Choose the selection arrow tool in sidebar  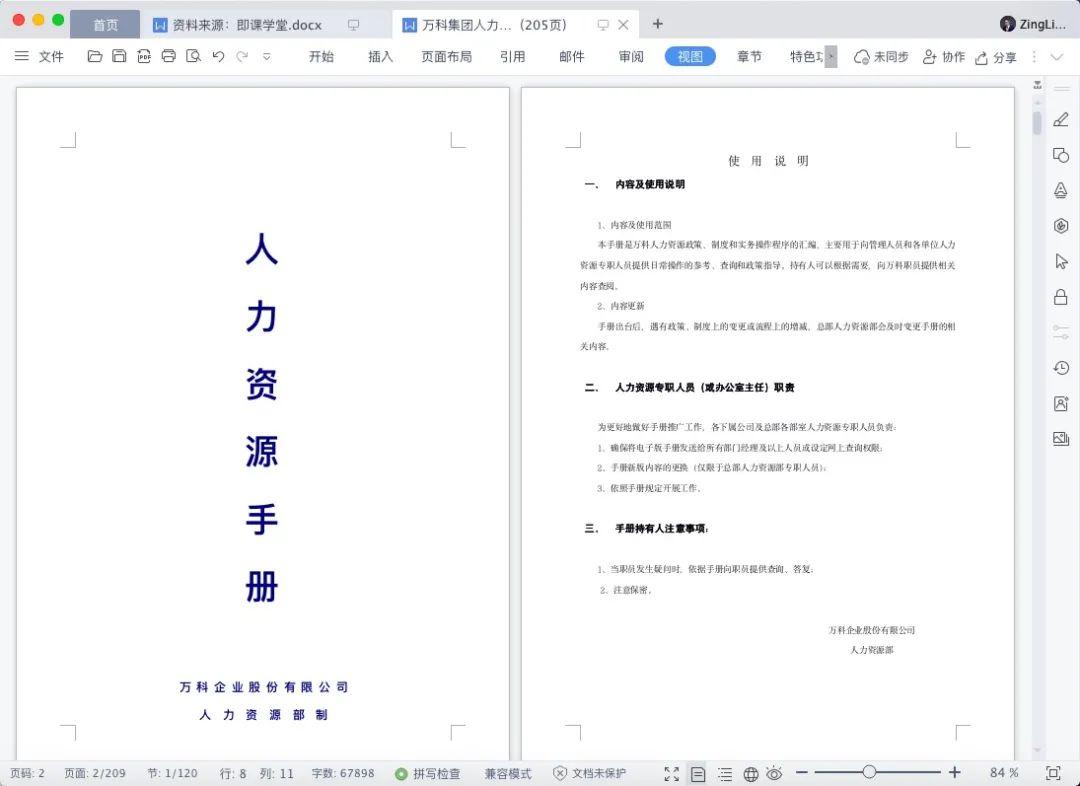pos(1061,261)
